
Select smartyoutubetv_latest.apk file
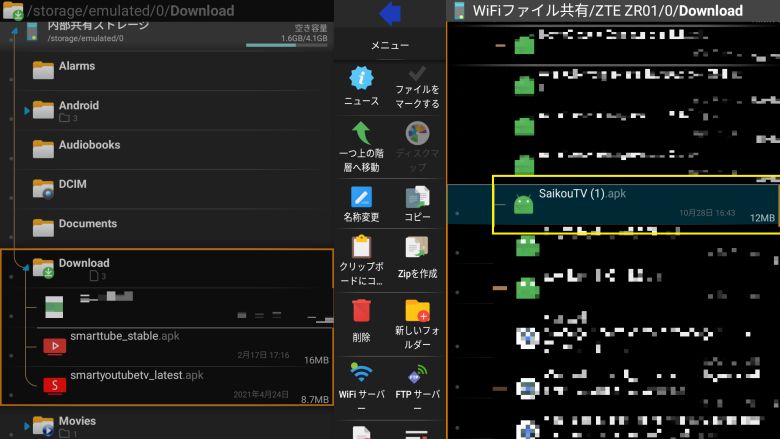coord(185,385)
